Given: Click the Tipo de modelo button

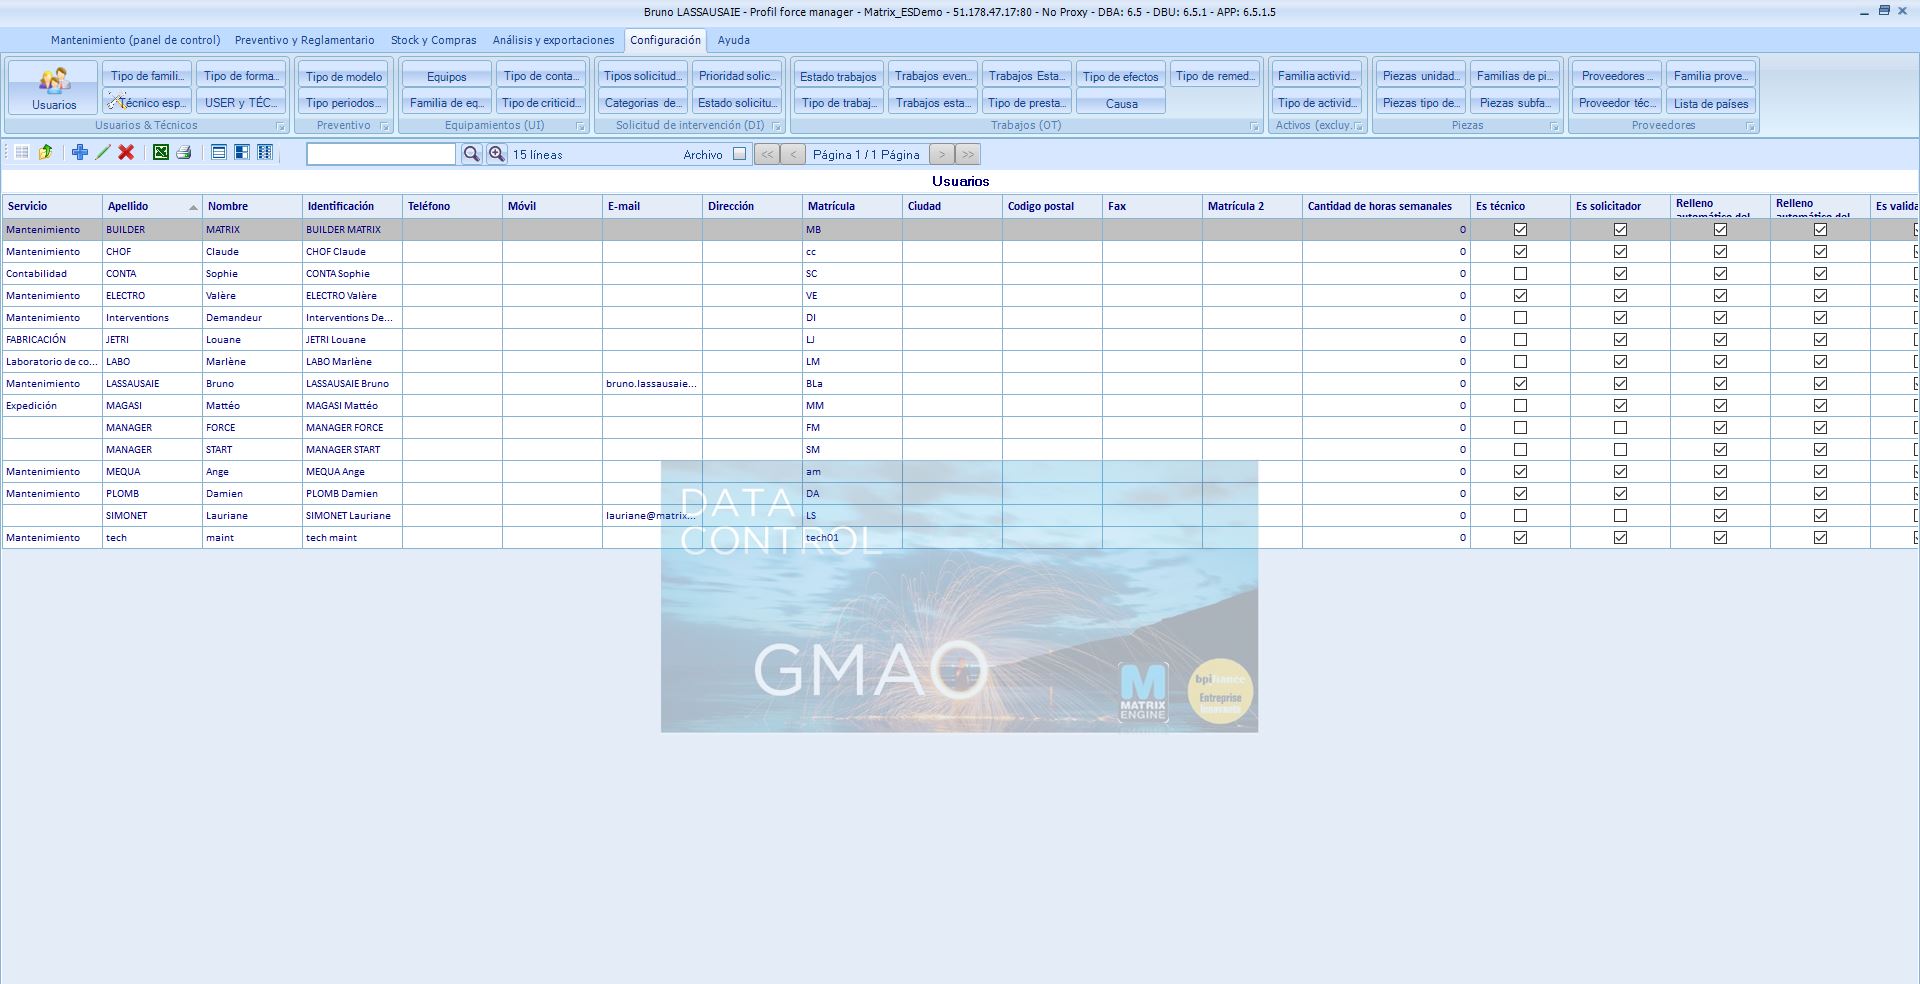Looking at the screenshot, I should pyautogui.click(x=344, y=76).
